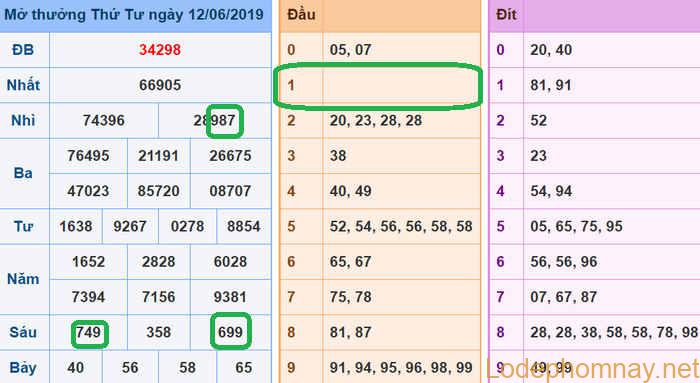Select the Ba prize number 85720
This screenshot has height=383, width=700.
tap(158, 191)
